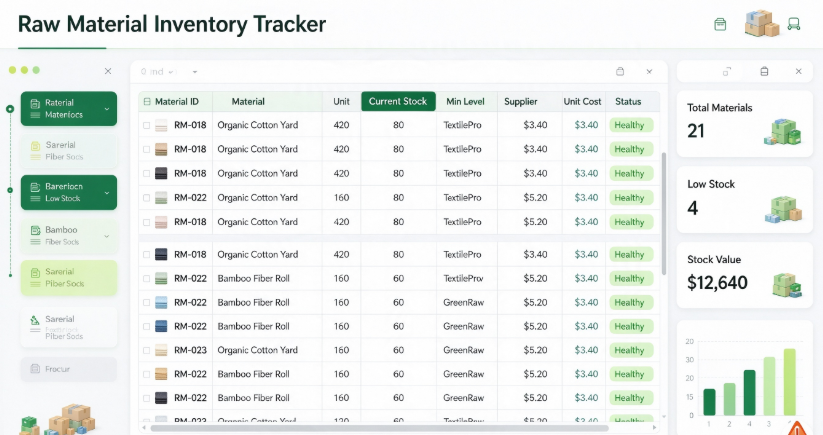Expand Raterial Materiocs with its chevron
Screen dimensions: 823x435
point(107,109)
